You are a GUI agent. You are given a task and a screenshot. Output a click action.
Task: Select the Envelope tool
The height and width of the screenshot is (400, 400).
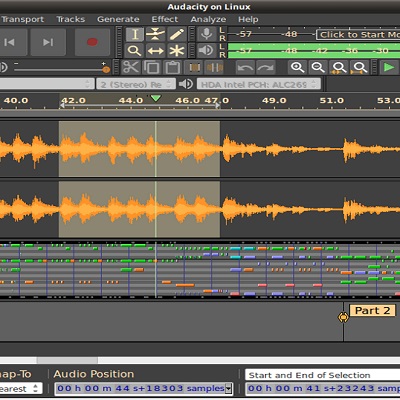point(155,34)
